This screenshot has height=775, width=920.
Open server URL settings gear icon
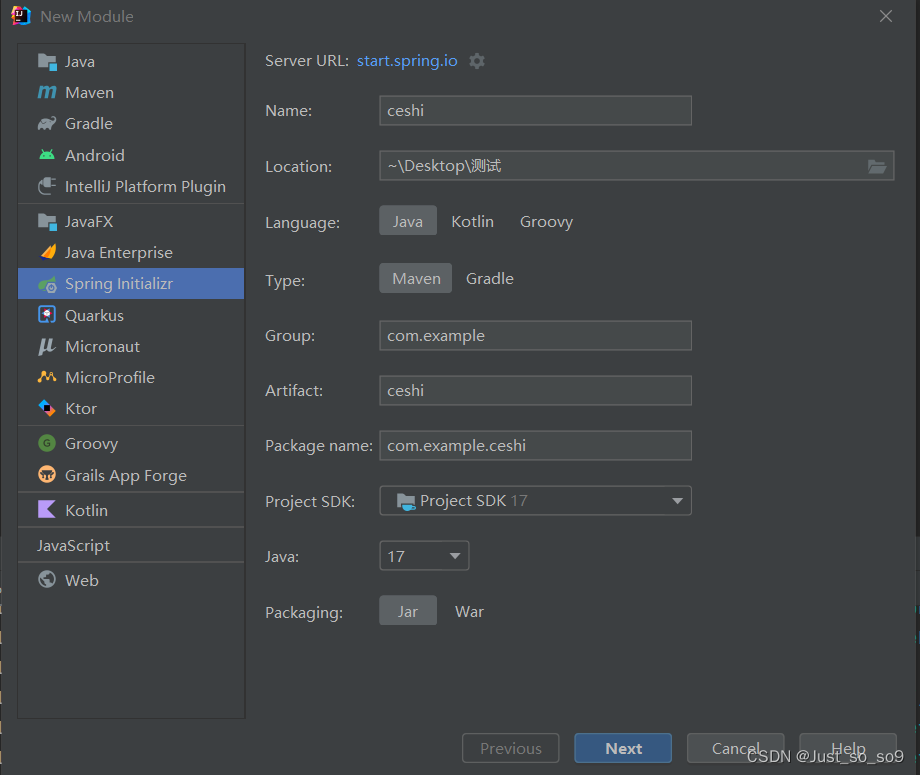coord(477,61)
